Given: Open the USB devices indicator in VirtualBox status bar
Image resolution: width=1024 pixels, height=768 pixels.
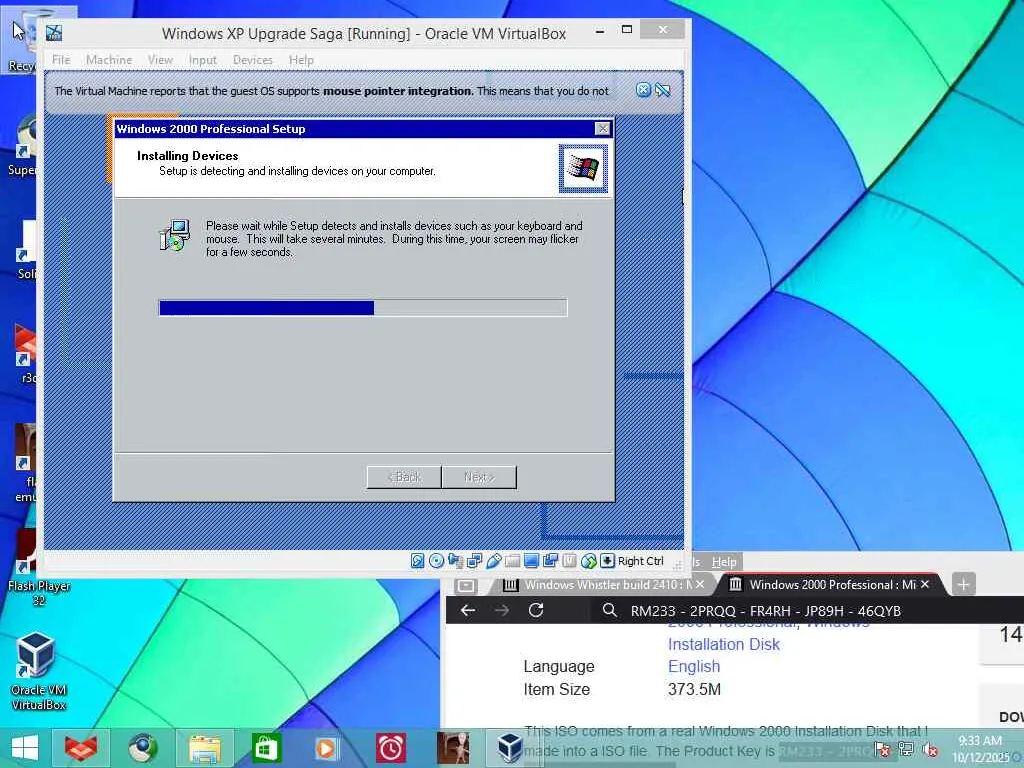Looking at the screenshot, I should pyautogui.click(x=494, y=561).
